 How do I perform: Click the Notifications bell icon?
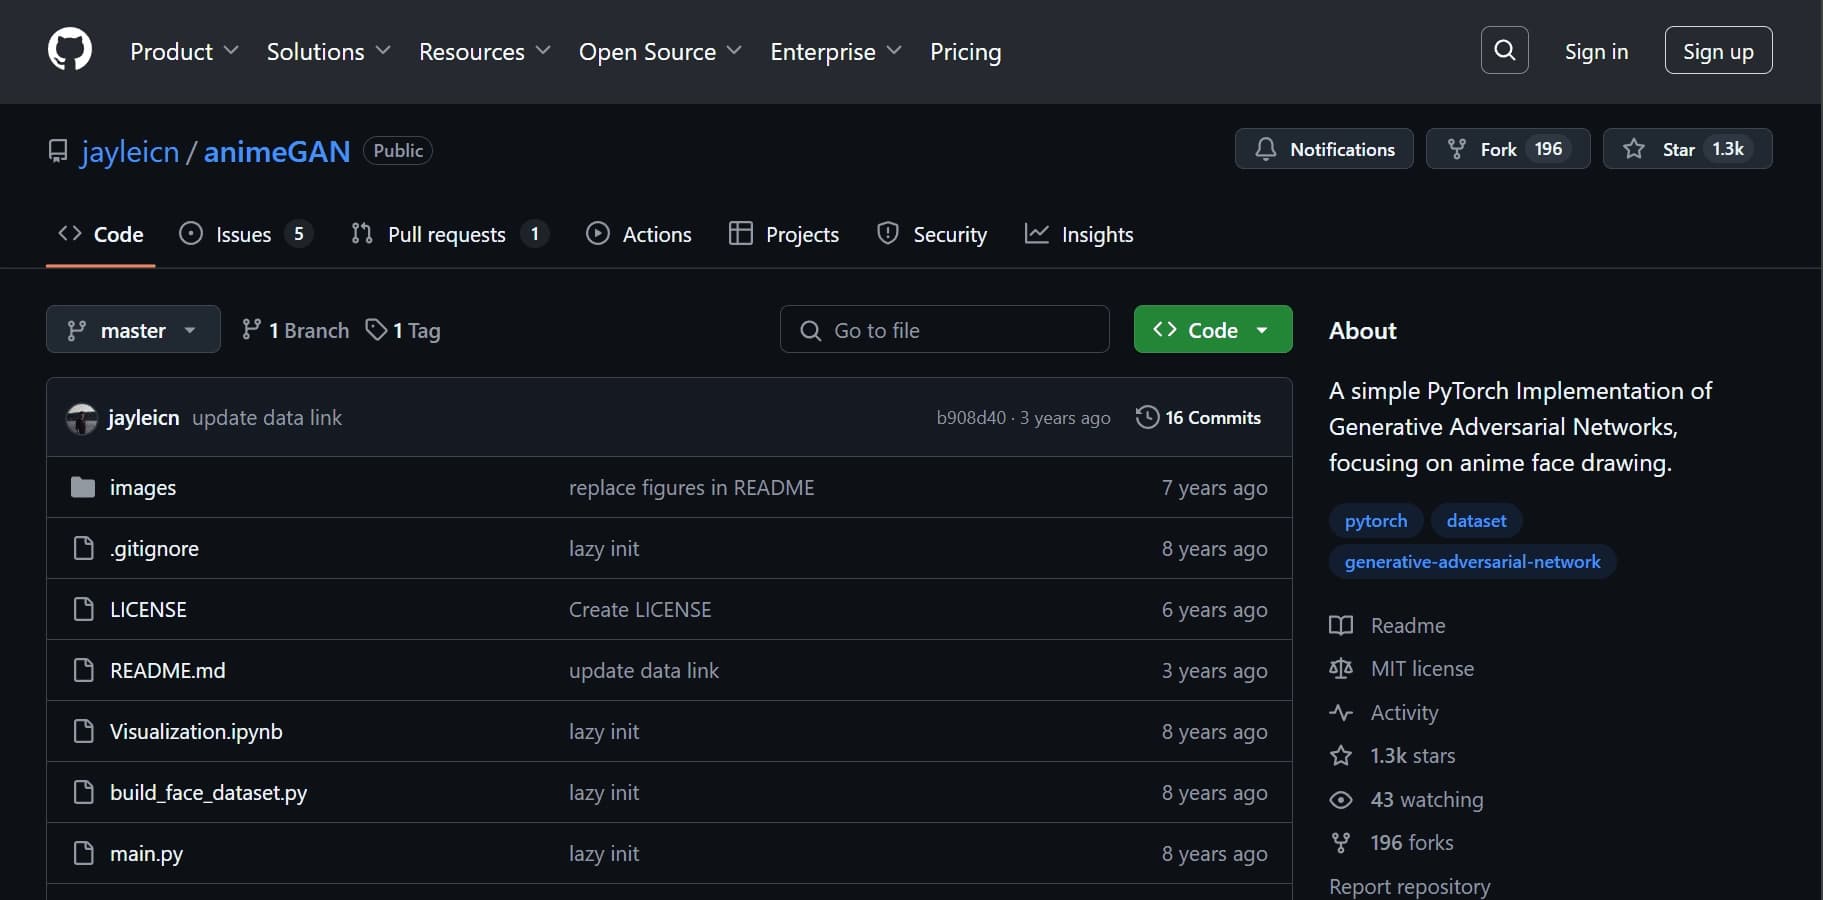[x=1266, y=149]
